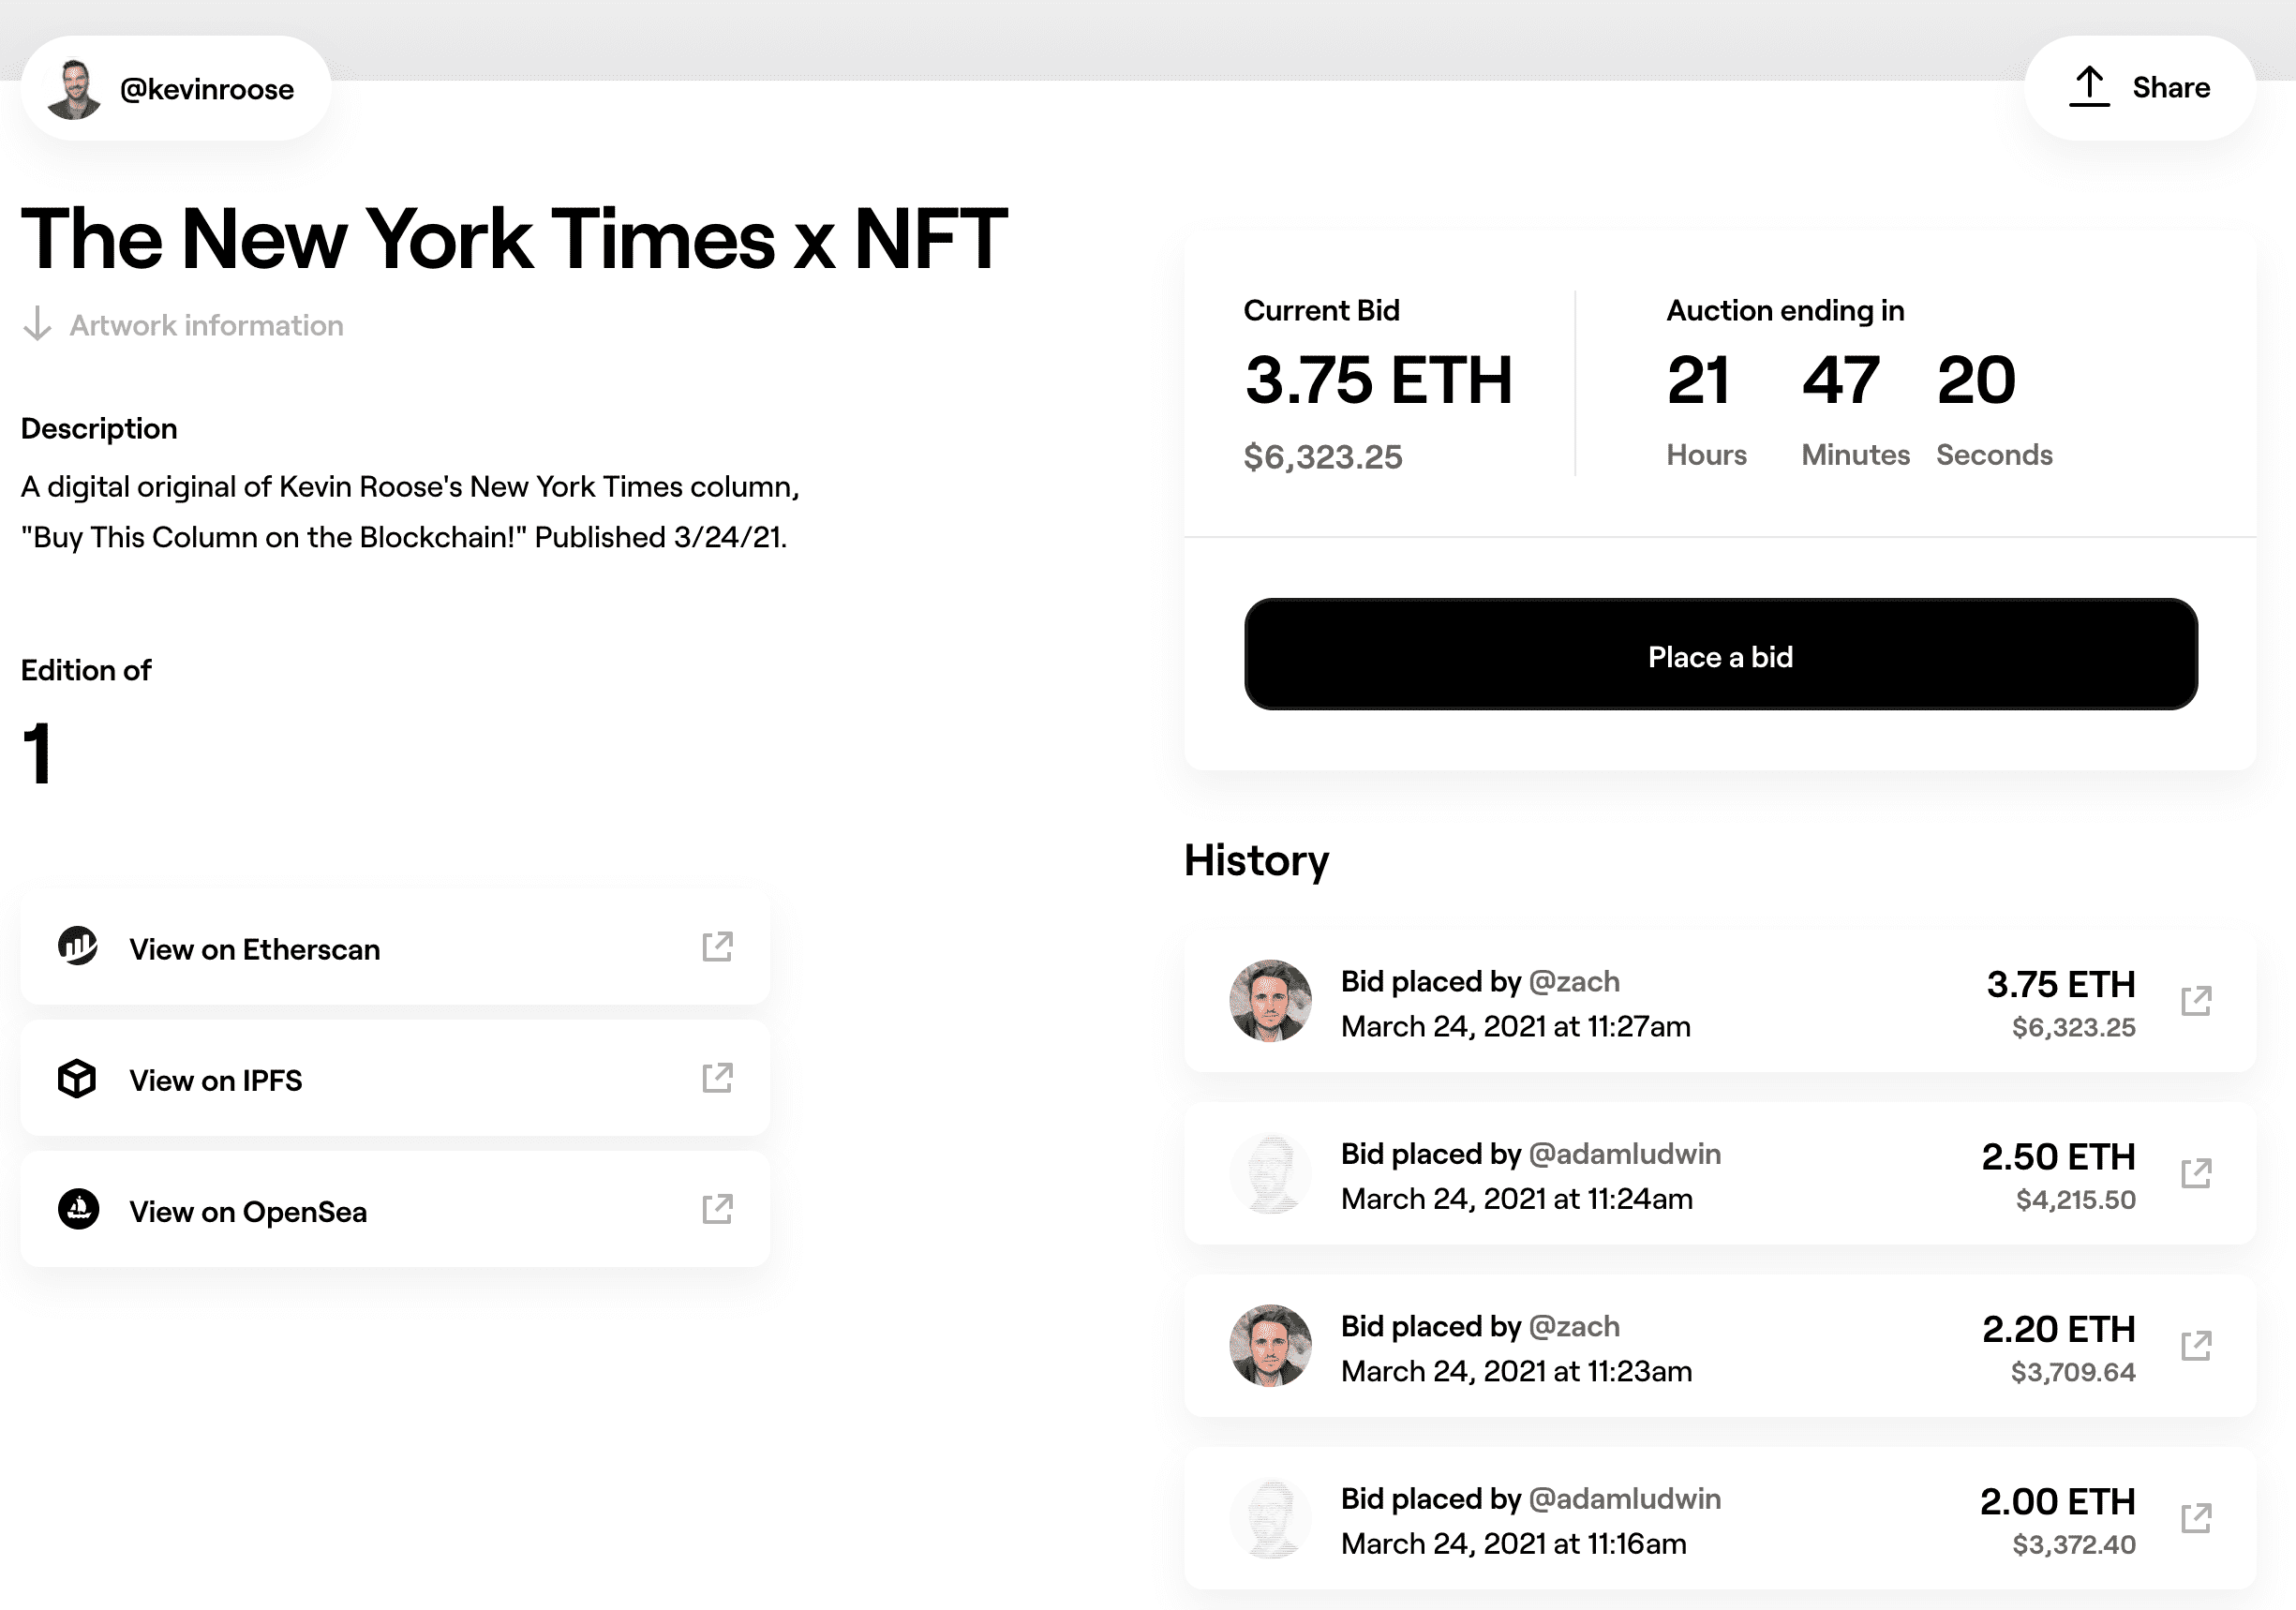Click the Description heading
Image resolution: width=2296 pixels, height=1610 pixels.
(x=99, y=428)
